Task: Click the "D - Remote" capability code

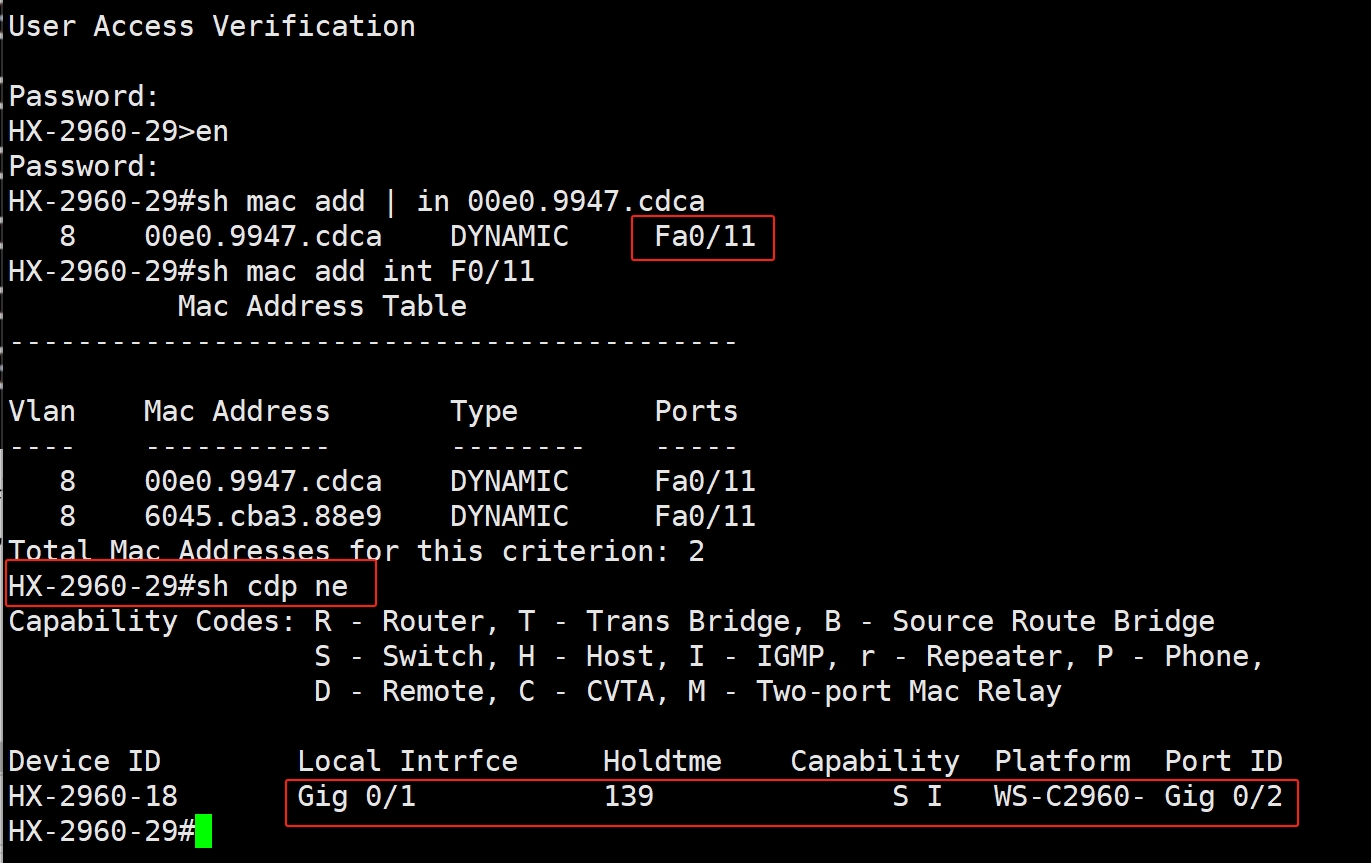Action: [x=399, y=691]
